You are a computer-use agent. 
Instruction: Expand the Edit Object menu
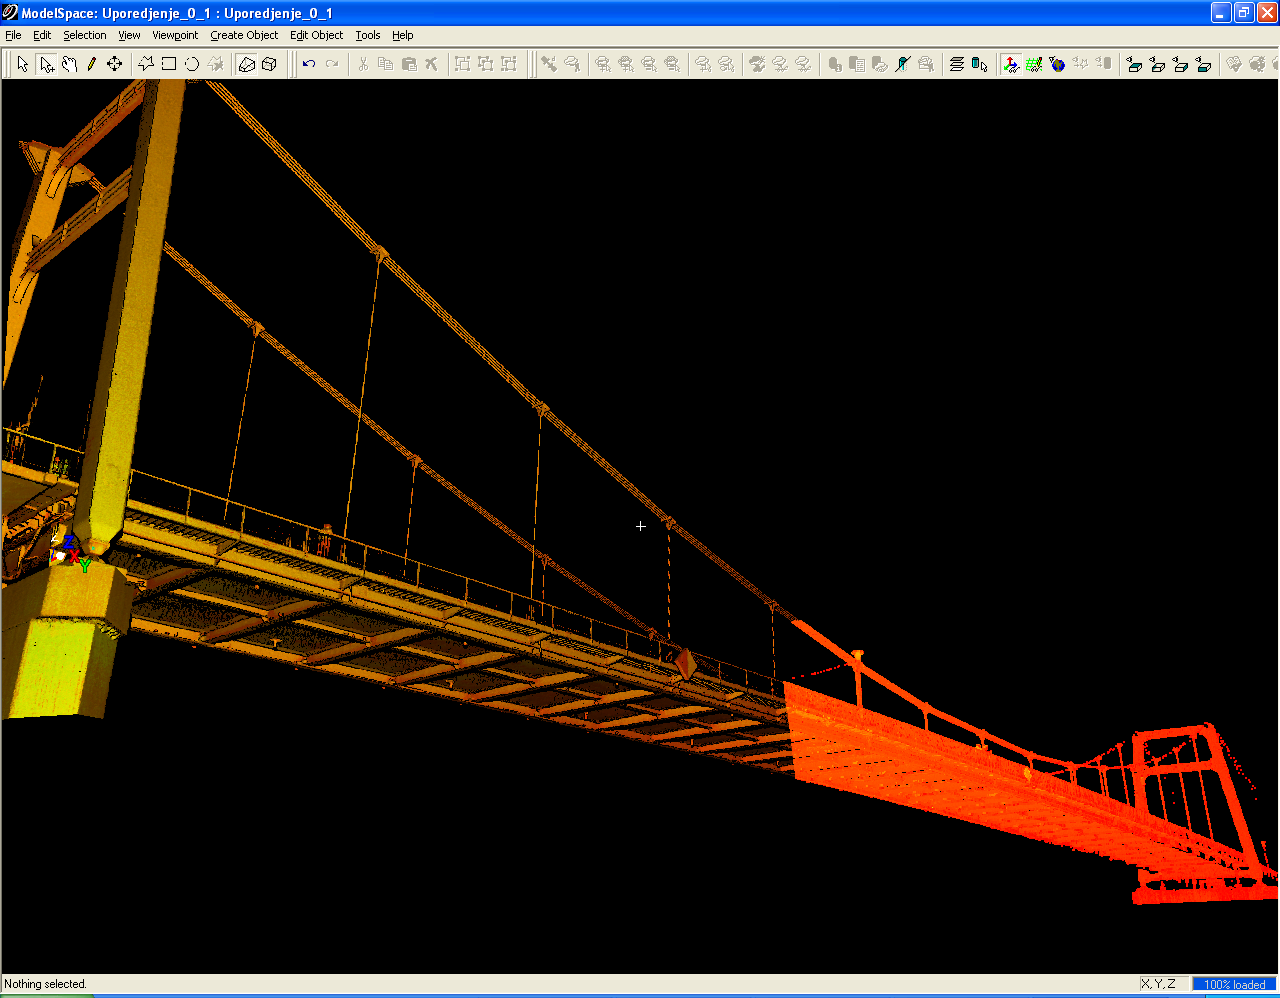tap(316, 35)
